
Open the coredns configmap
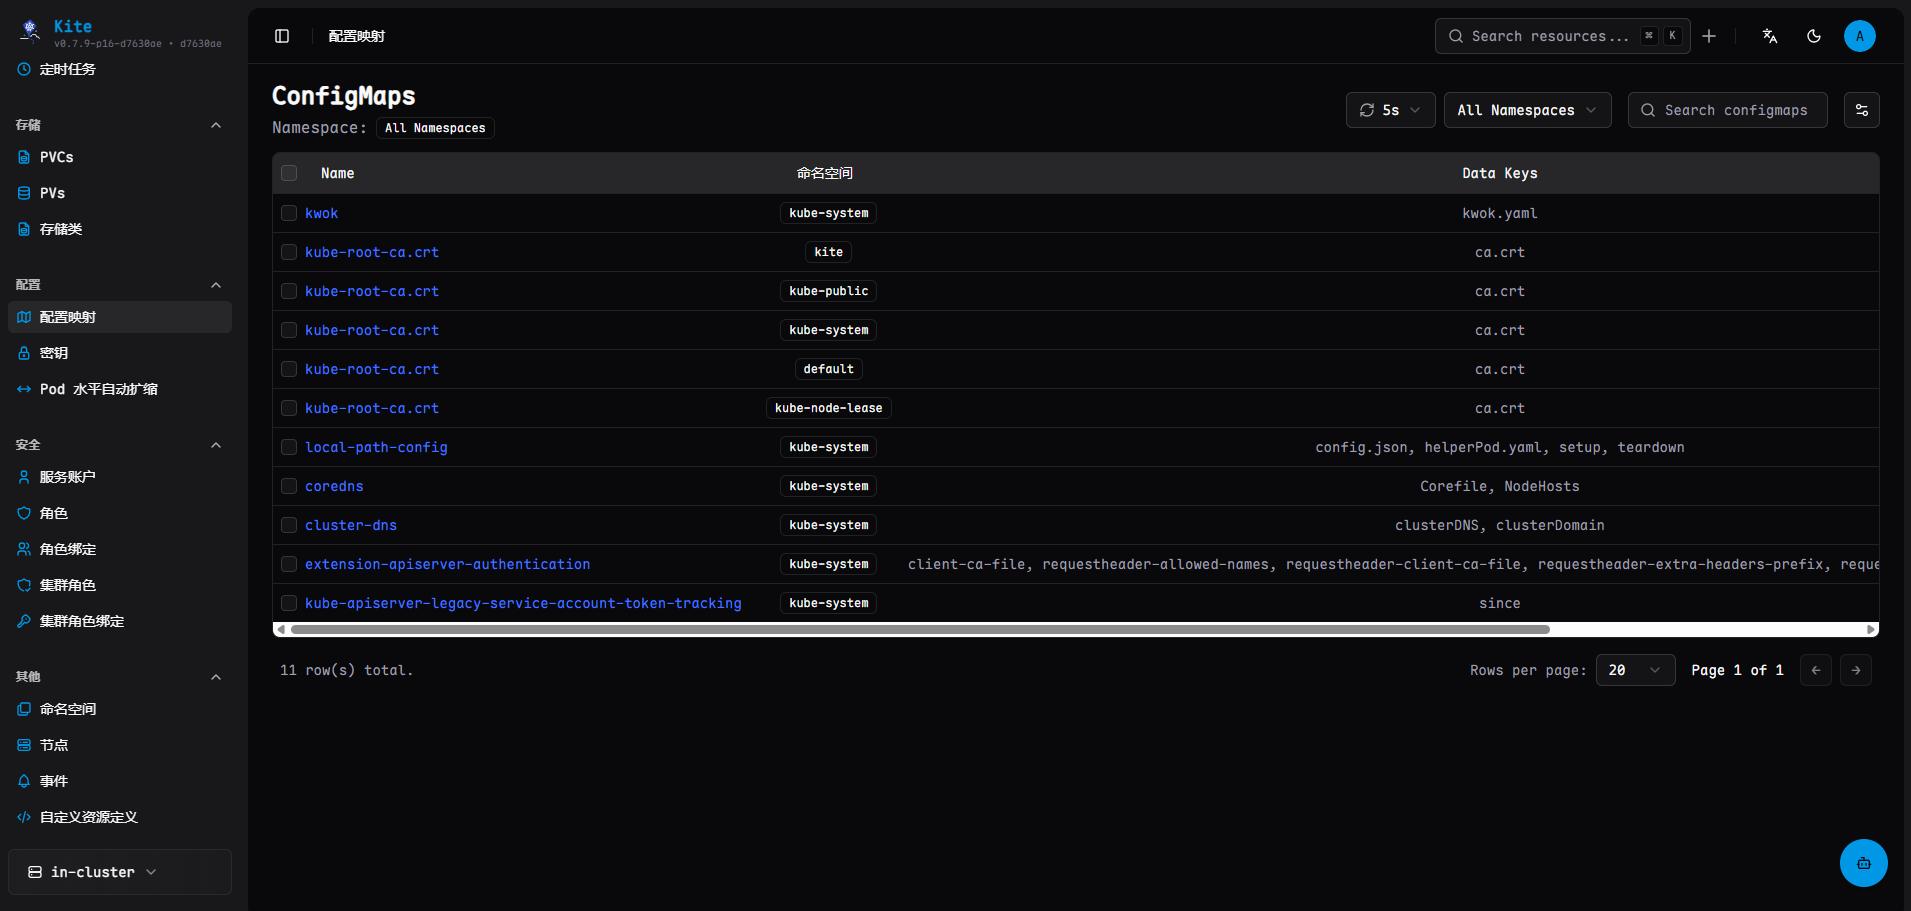[334, 486]
